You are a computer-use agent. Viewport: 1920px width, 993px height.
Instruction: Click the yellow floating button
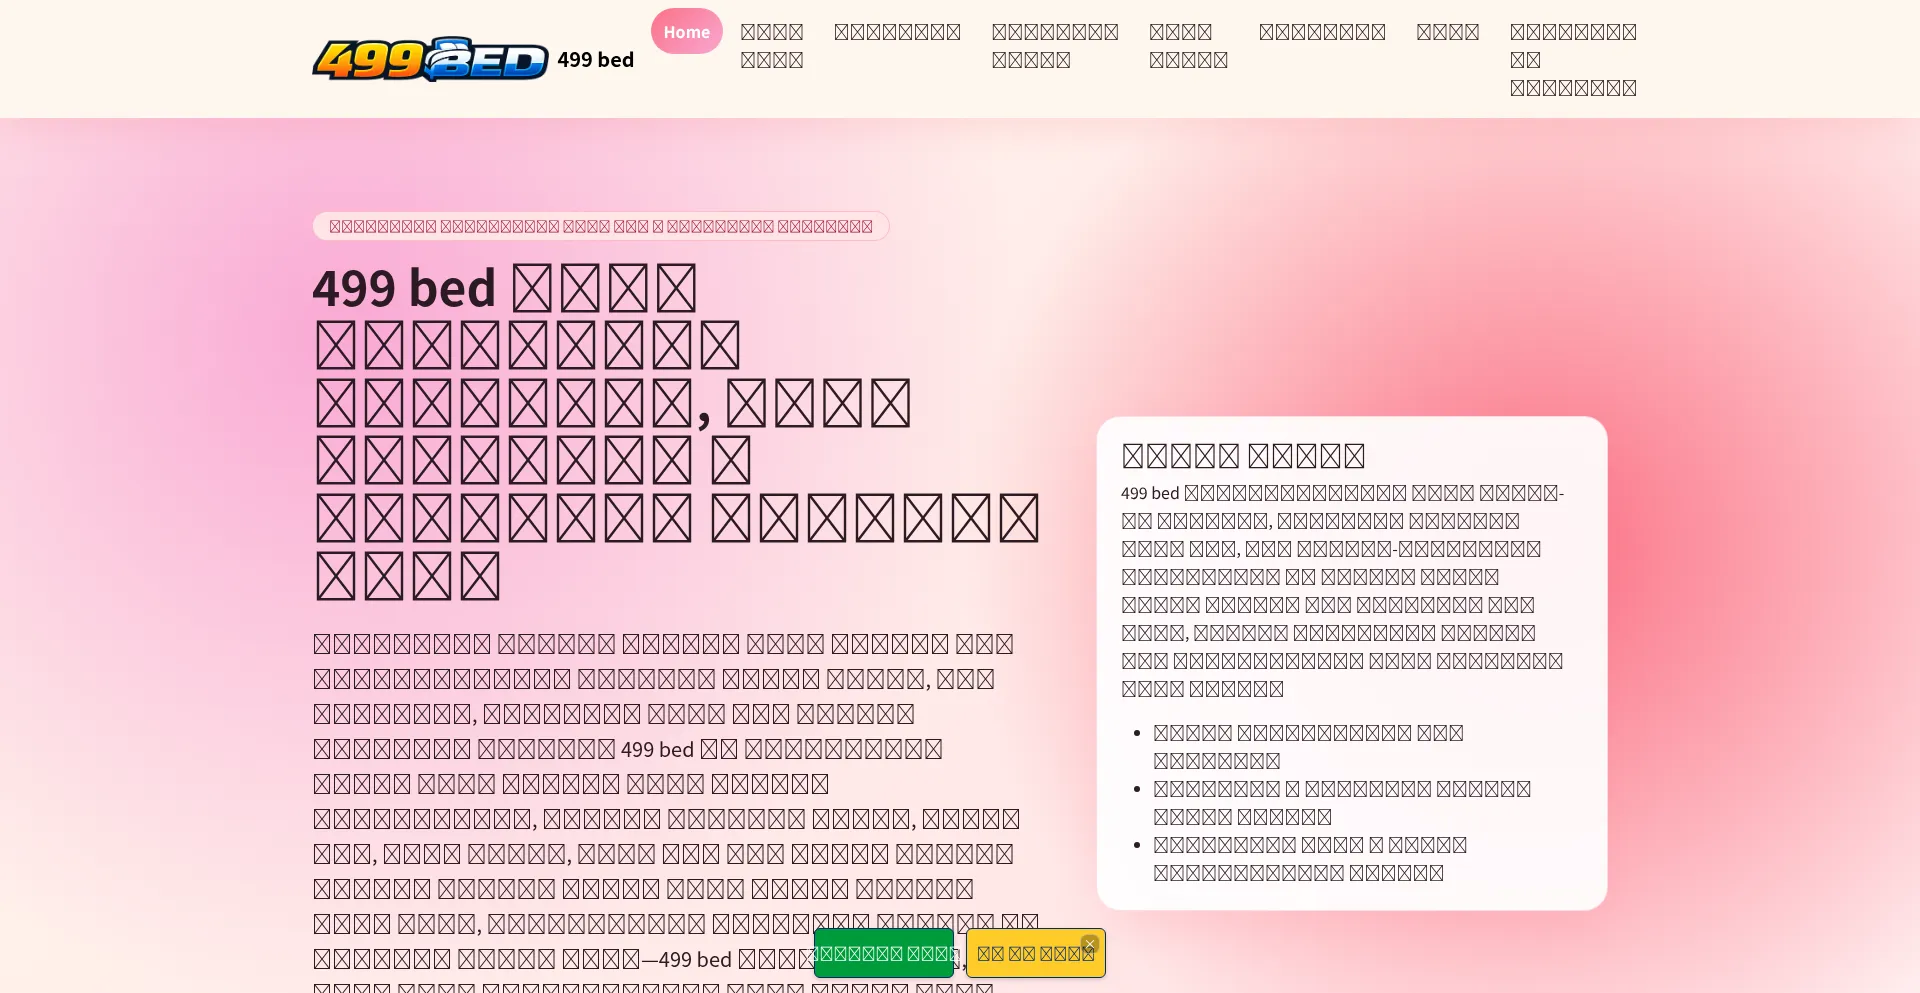(1035, 953)
